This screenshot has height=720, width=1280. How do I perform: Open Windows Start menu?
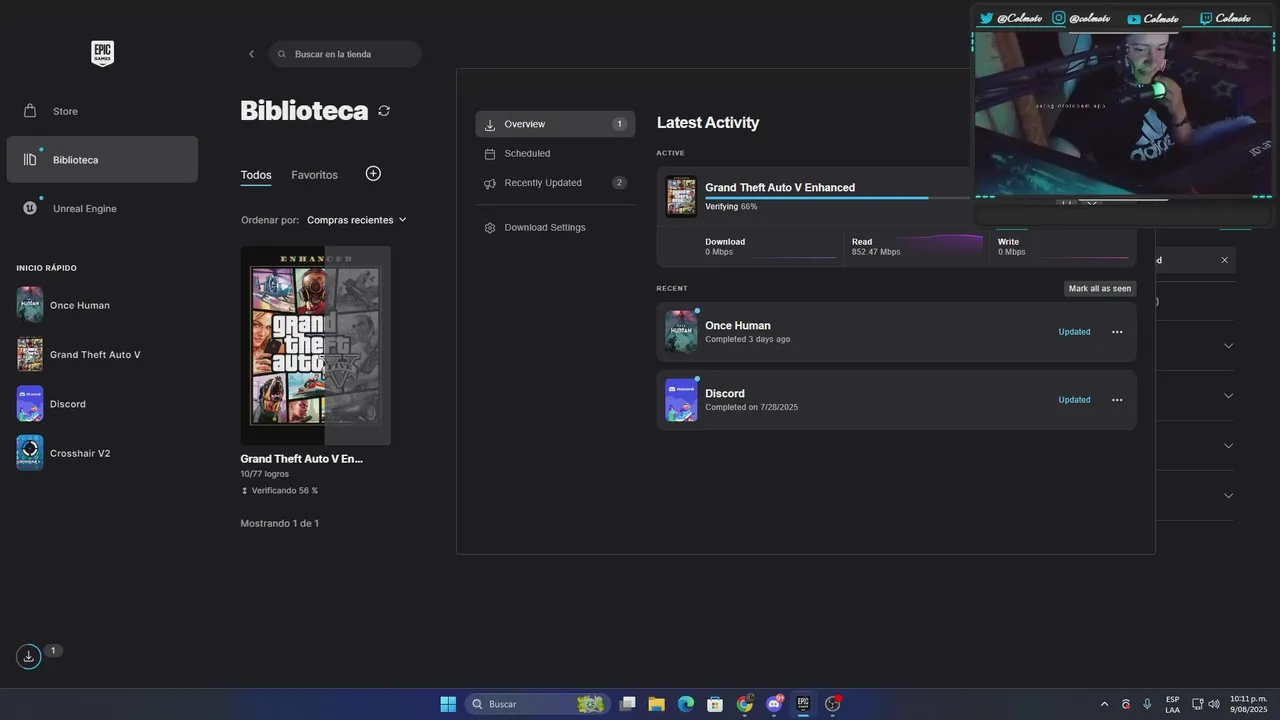click(x=448, y=704)
